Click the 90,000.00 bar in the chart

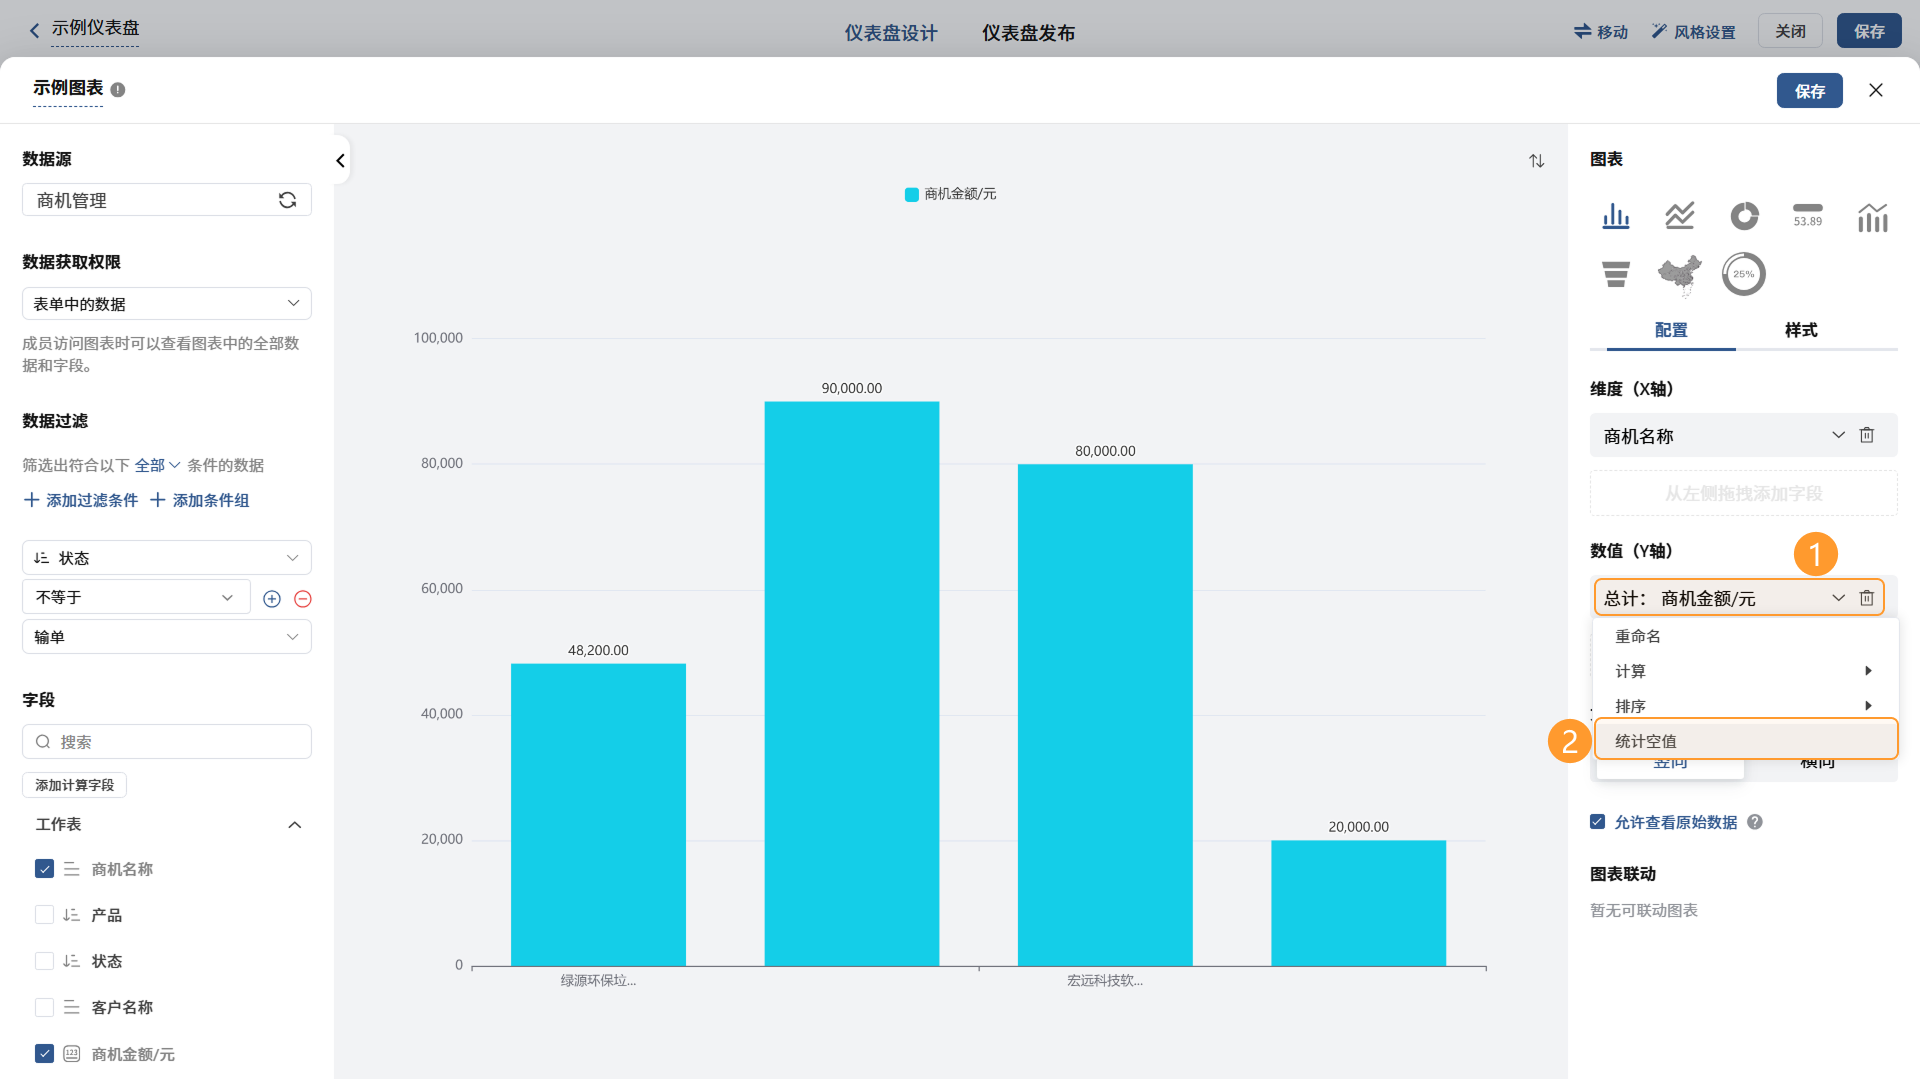pyautogui.click(x=852, y=684)
